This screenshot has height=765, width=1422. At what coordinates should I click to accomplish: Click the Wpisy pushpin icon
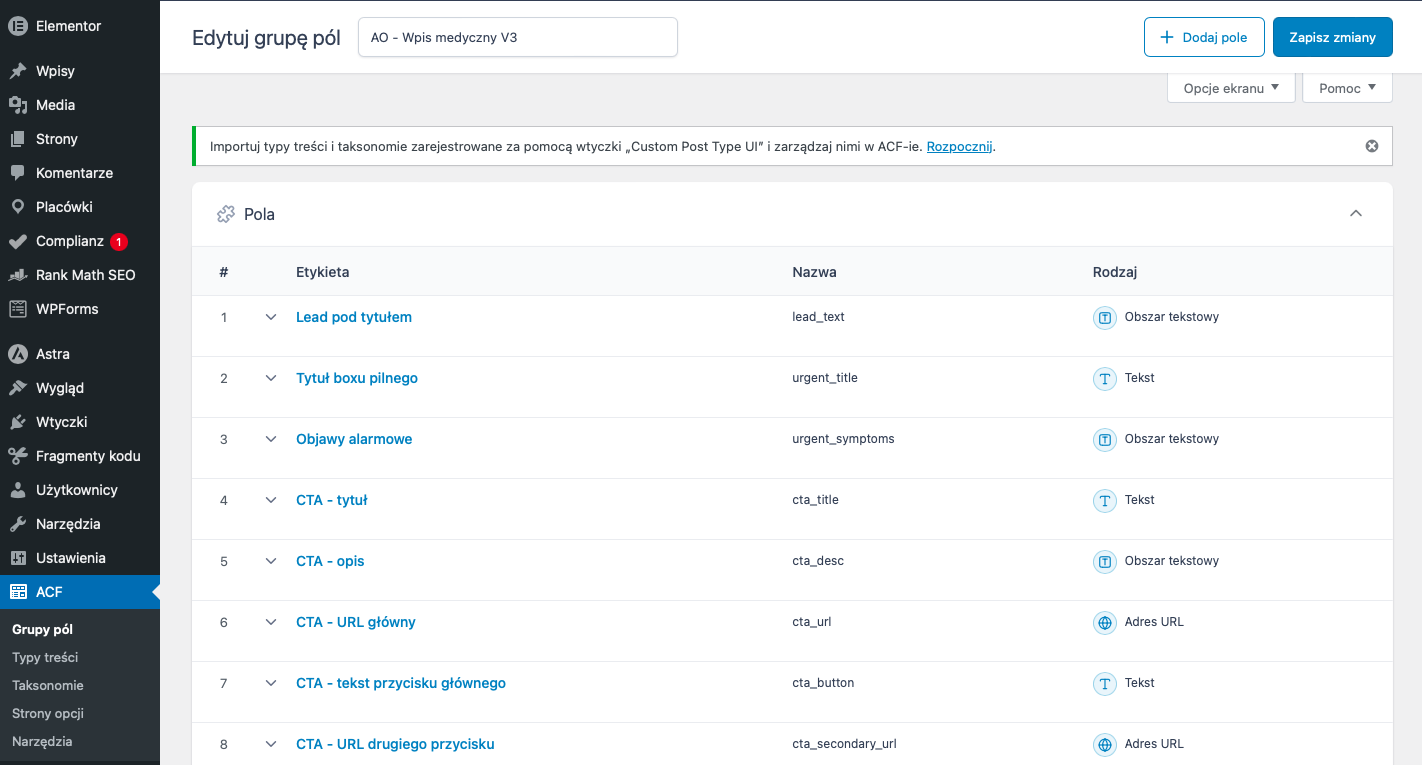click(17, 71)
